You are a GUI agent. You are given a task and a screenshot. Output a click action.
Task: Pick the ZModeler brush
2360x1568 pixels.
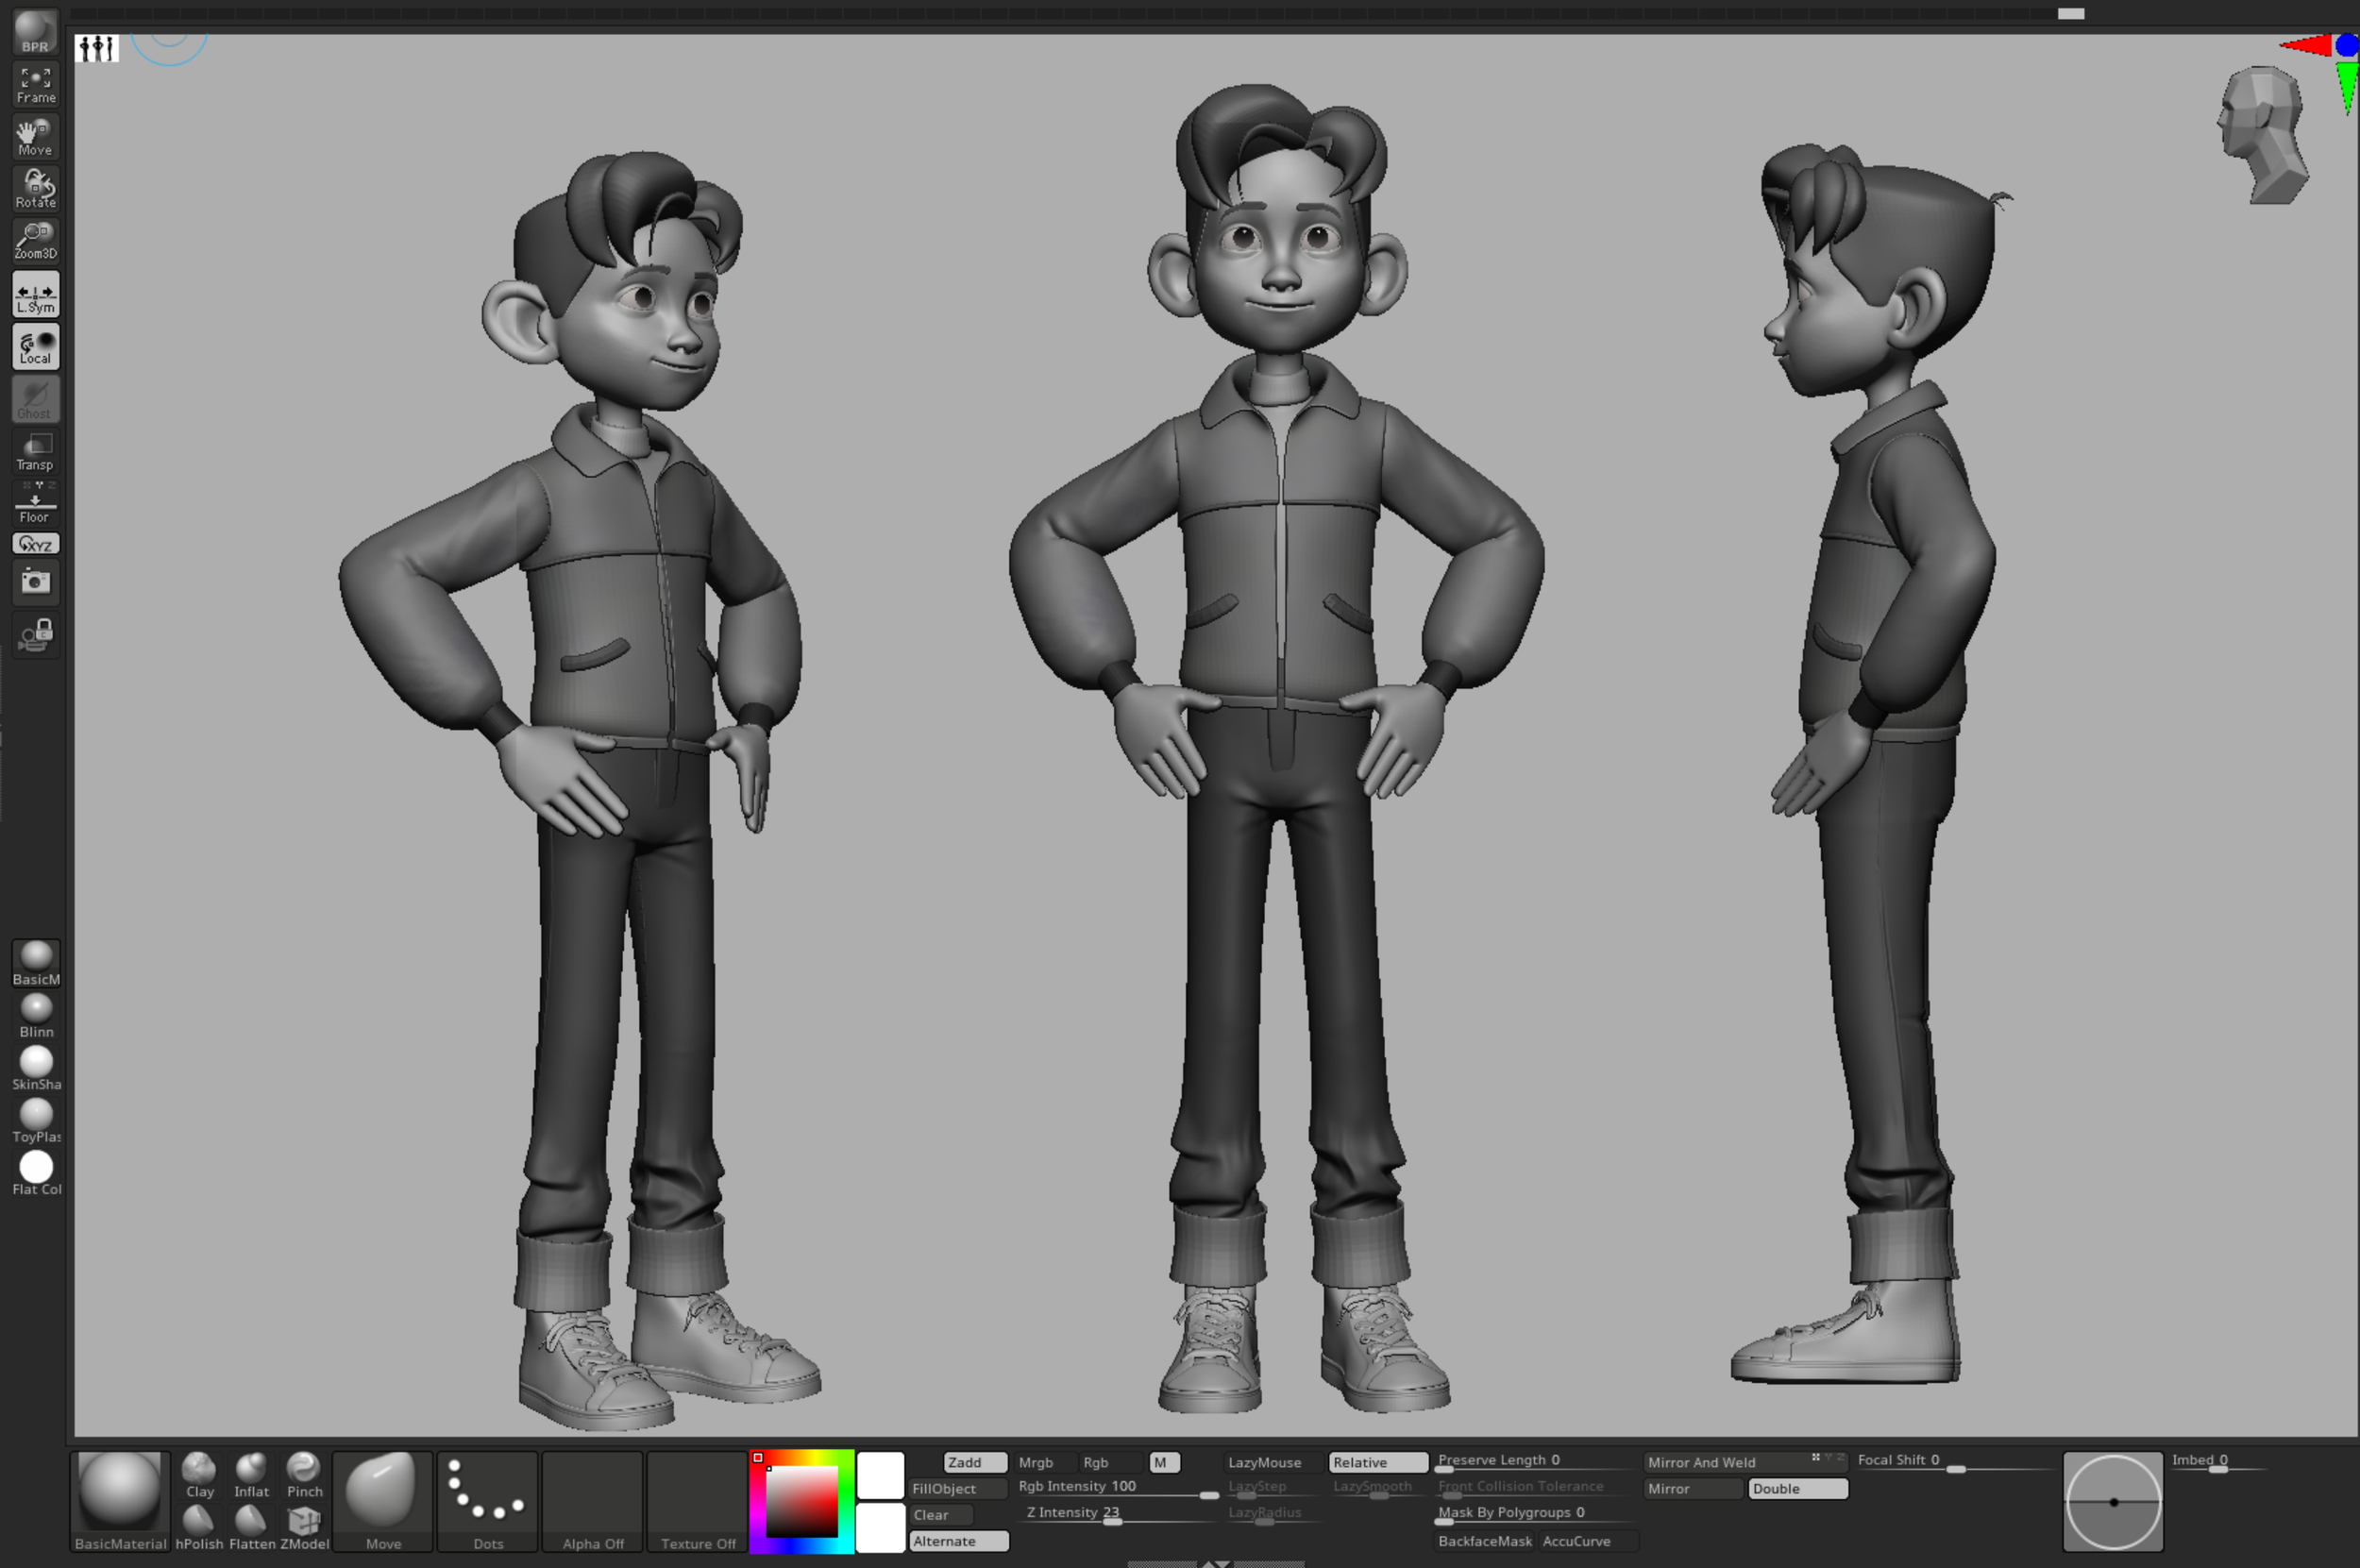tap(304, 1528)
